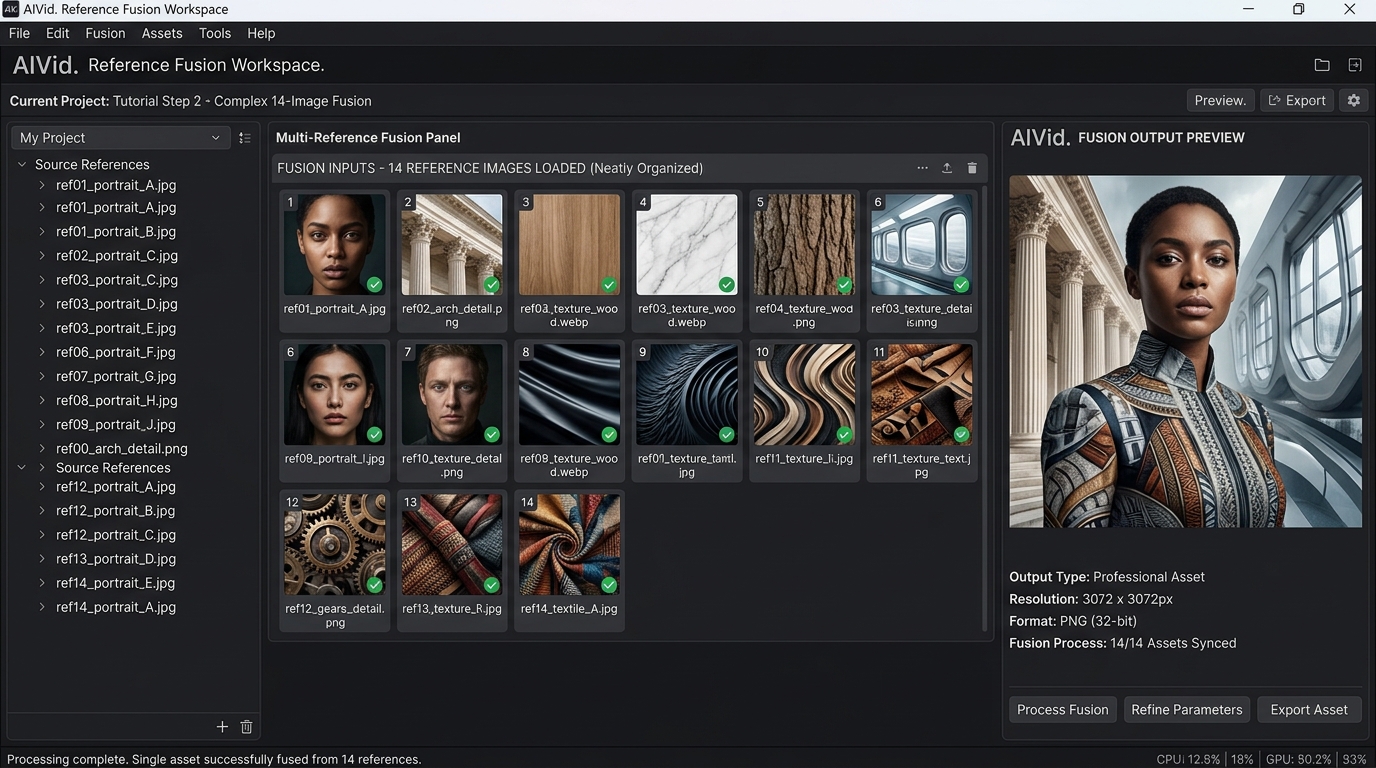Image resolution: width=1376 pixels, height=768 pixels.
Task: Click the import file icon beside folder icon
Action: tap(1355, 65)
